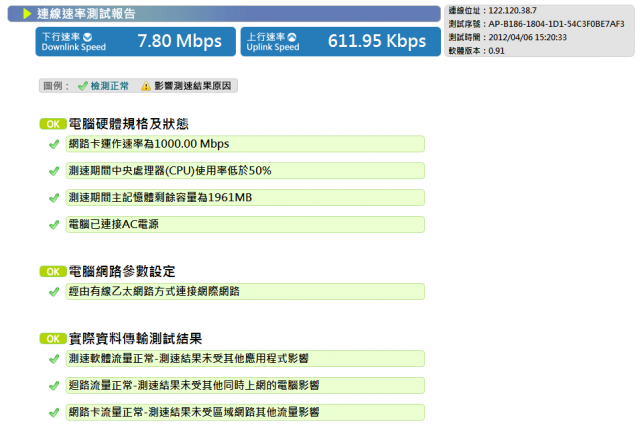Click the 連線位址 122.120.38.7 line
This screenshot has width=640, height=424.
point(493,11)
